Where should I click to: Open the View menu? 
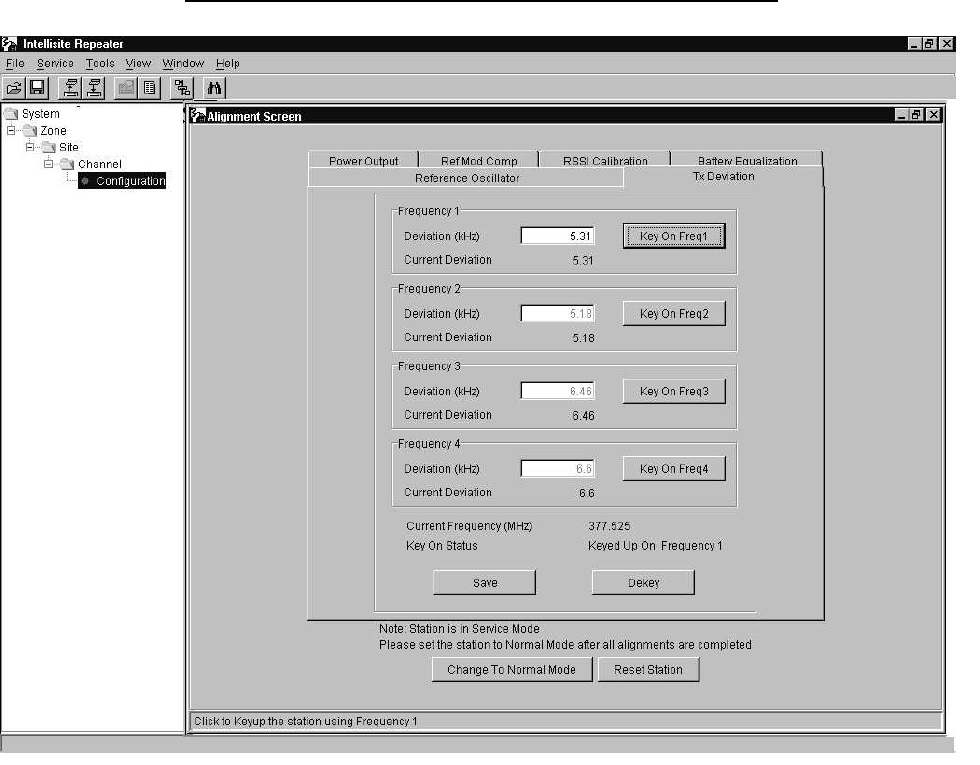[x=138, y=63]
